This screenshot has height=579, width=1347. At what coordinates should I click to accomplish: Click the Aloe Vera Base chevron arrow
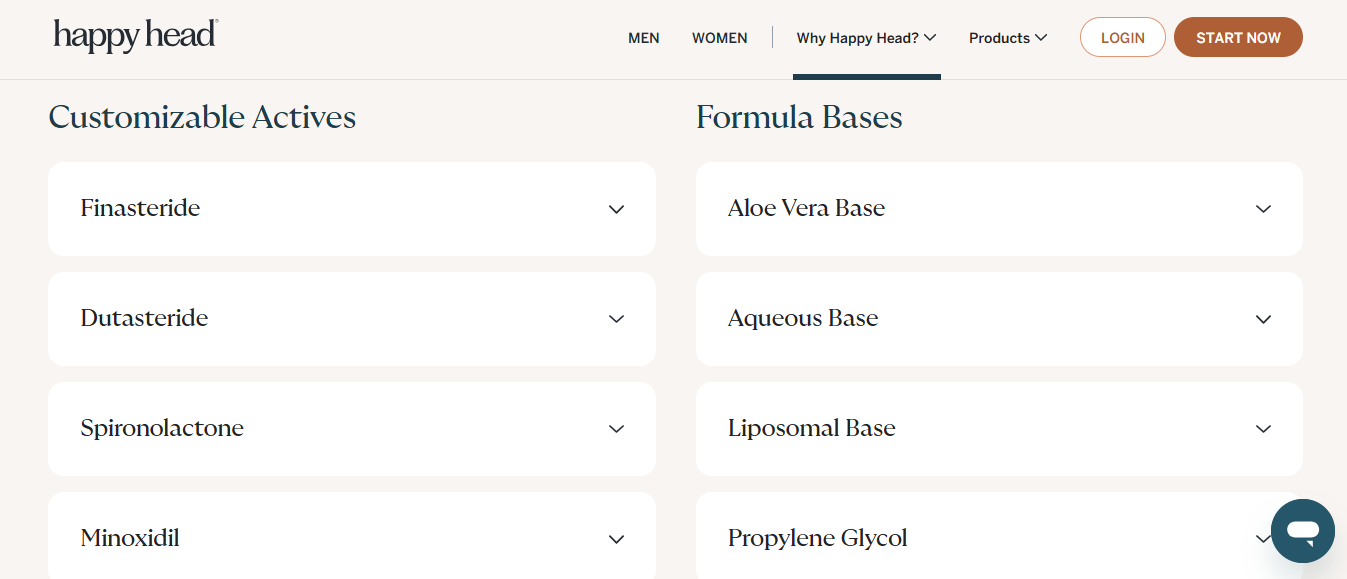[x=1263, y=209]
